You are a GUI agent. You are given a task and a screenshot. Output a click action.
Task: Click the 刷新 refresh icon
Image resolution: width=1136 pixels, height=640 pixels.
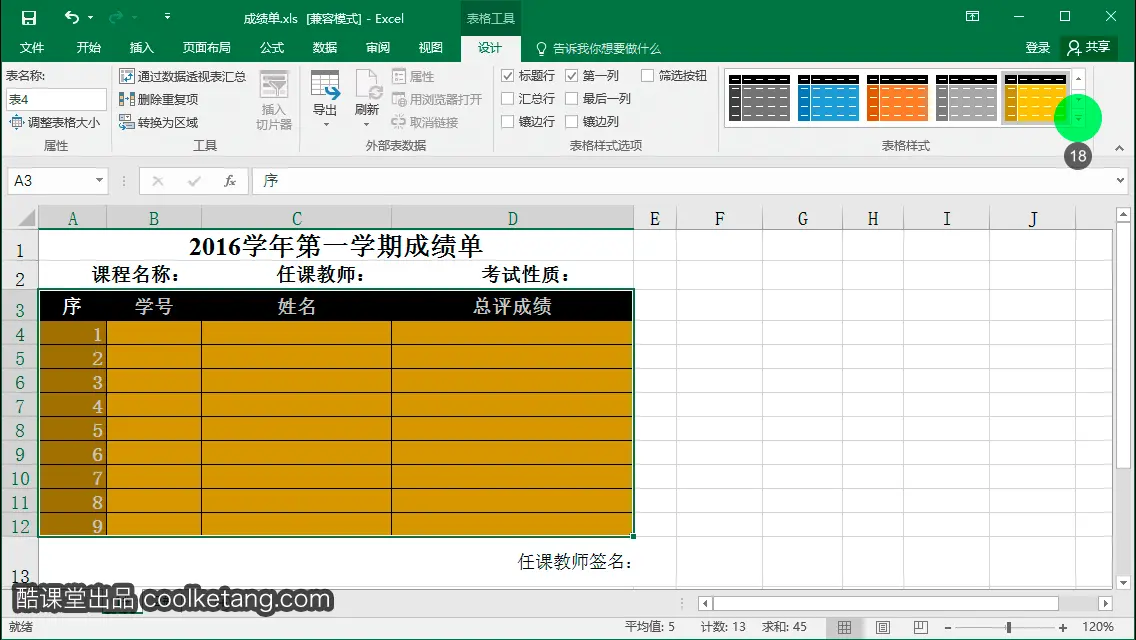pos(367,87)
